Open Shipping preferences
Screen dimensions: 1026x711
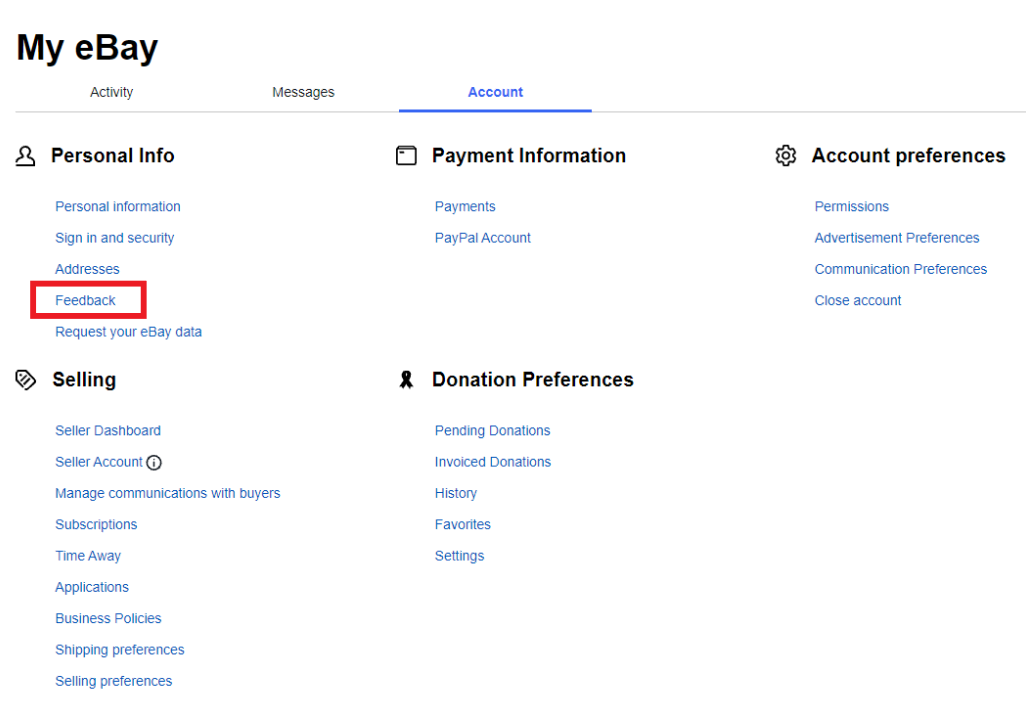click(120, 650)
